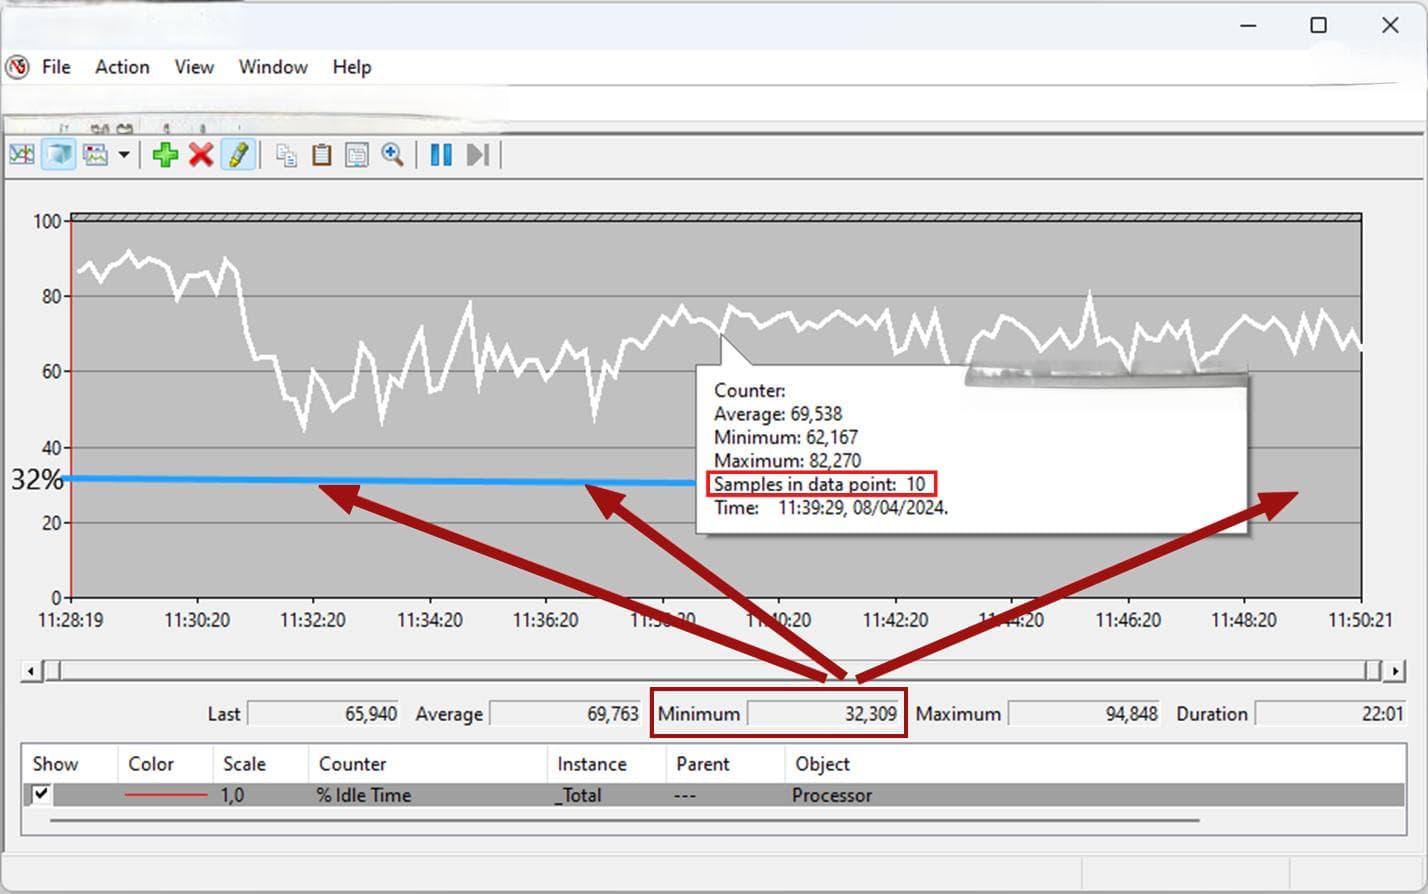This screenshot has width=1428, height=894.
Task: Click Copy Properties icon
Action: click(x=287, y=155)
